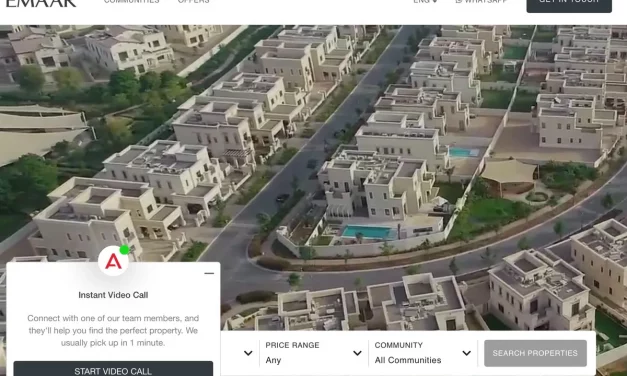This screenshot has width=627, height=376.
Task: Click the Get In Touch button
Action: pyautogui.click(x=569, y=5)
